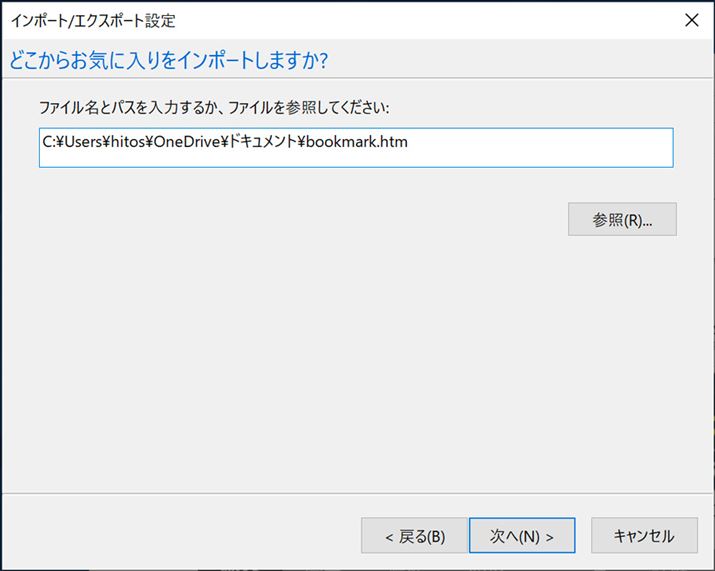Click the どこからお気に入りをインポートしますか heading
Image resolution: width=715 pixels, height=571 pixels.
168,60
